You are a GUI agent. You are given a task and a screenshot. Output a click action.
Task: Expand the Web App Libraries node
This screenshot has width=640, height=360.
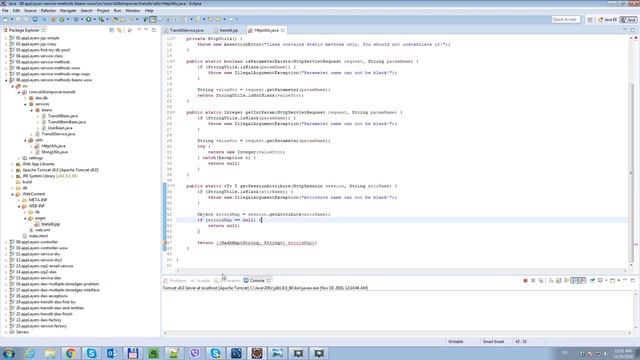pos(13,164)
